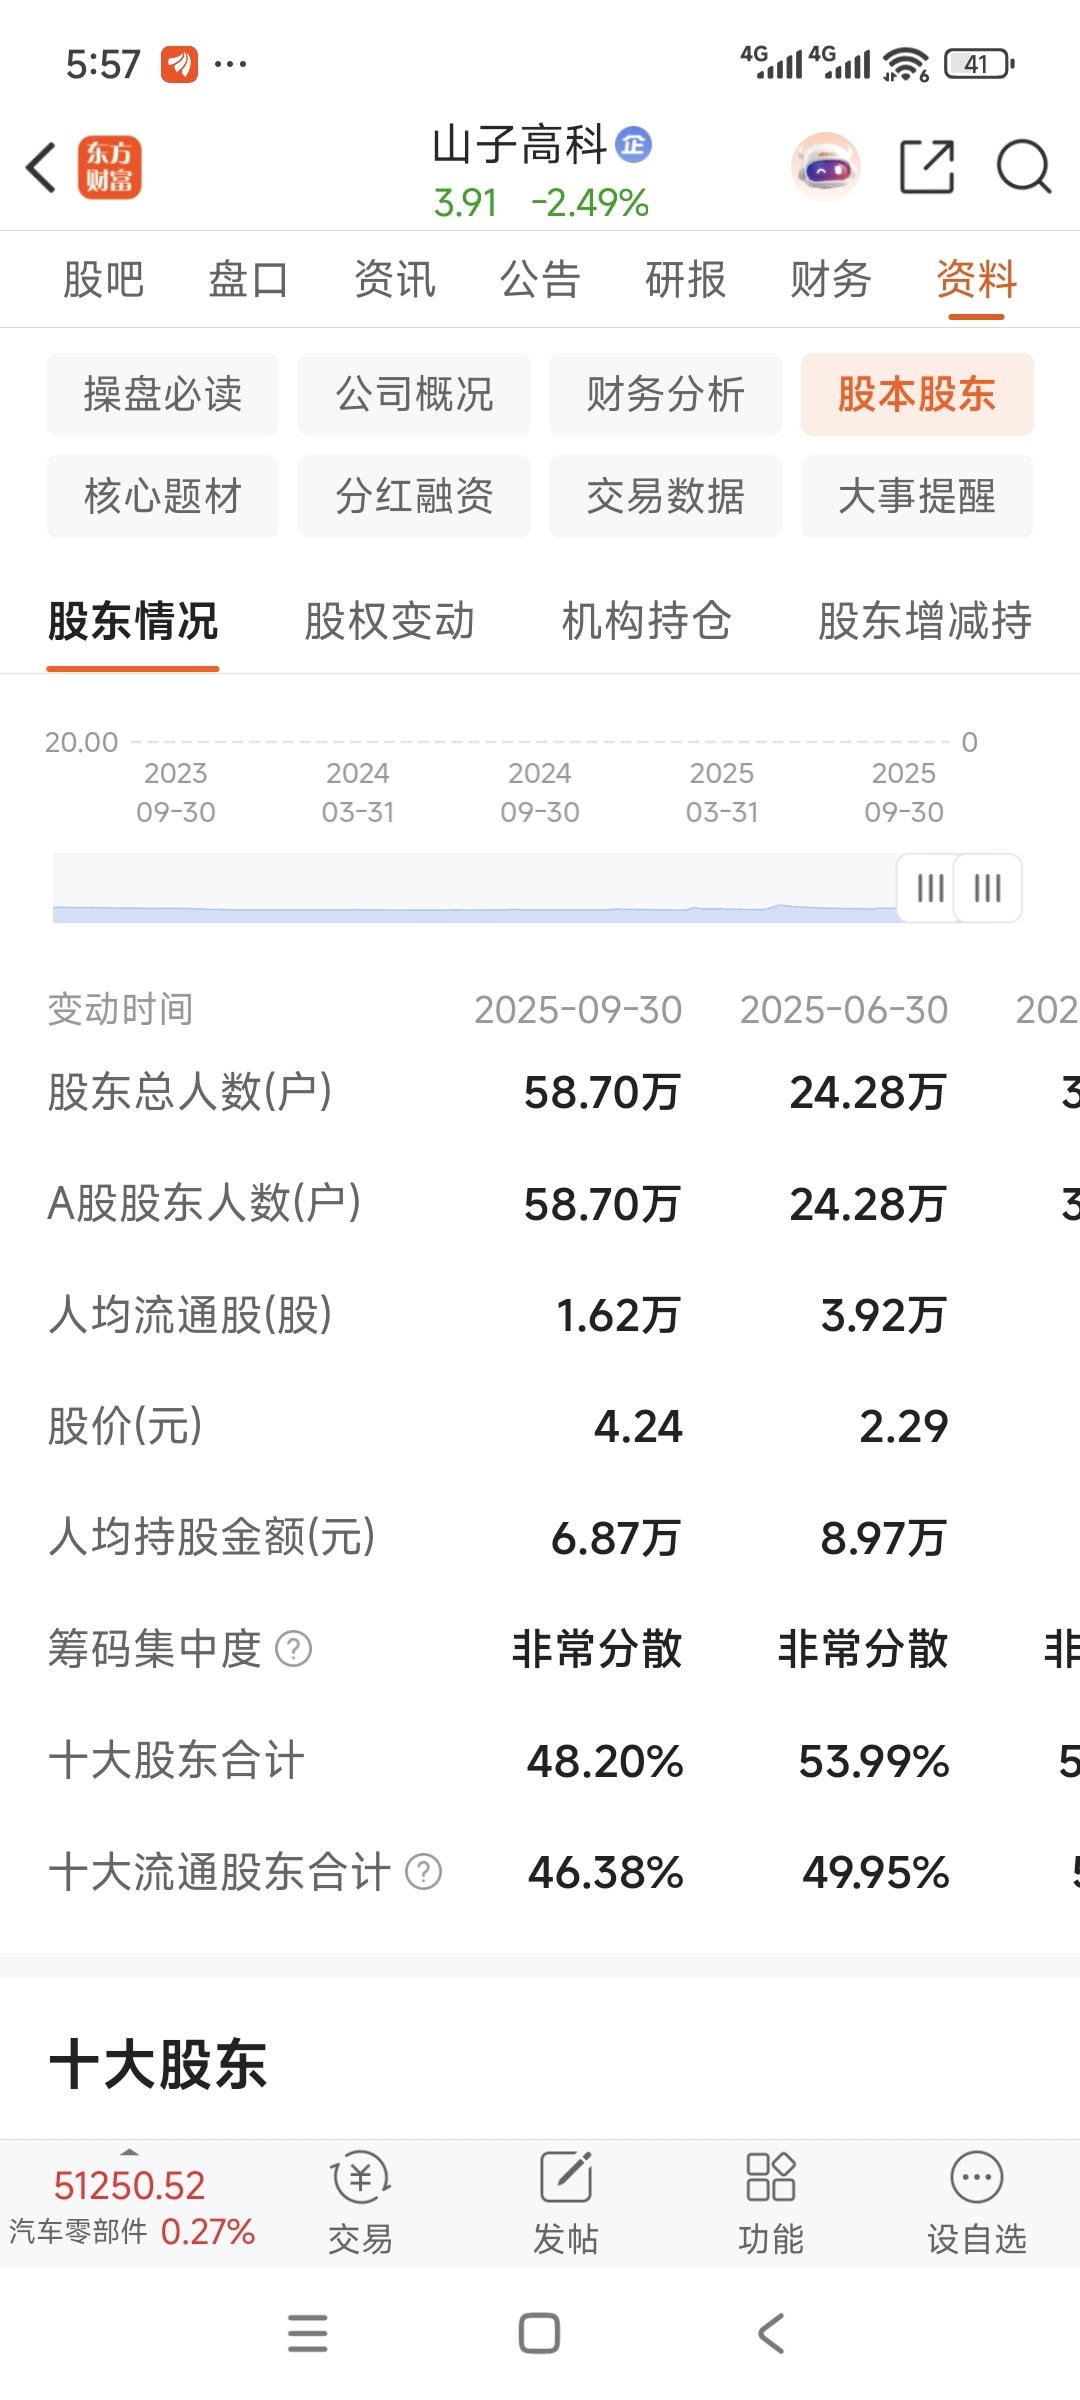This screenshot has width=1080, height=2400.
Task: Tap the 58.70万 value in 股东总人数 row
Action: pyautogui.click(x=602, y=1092)
